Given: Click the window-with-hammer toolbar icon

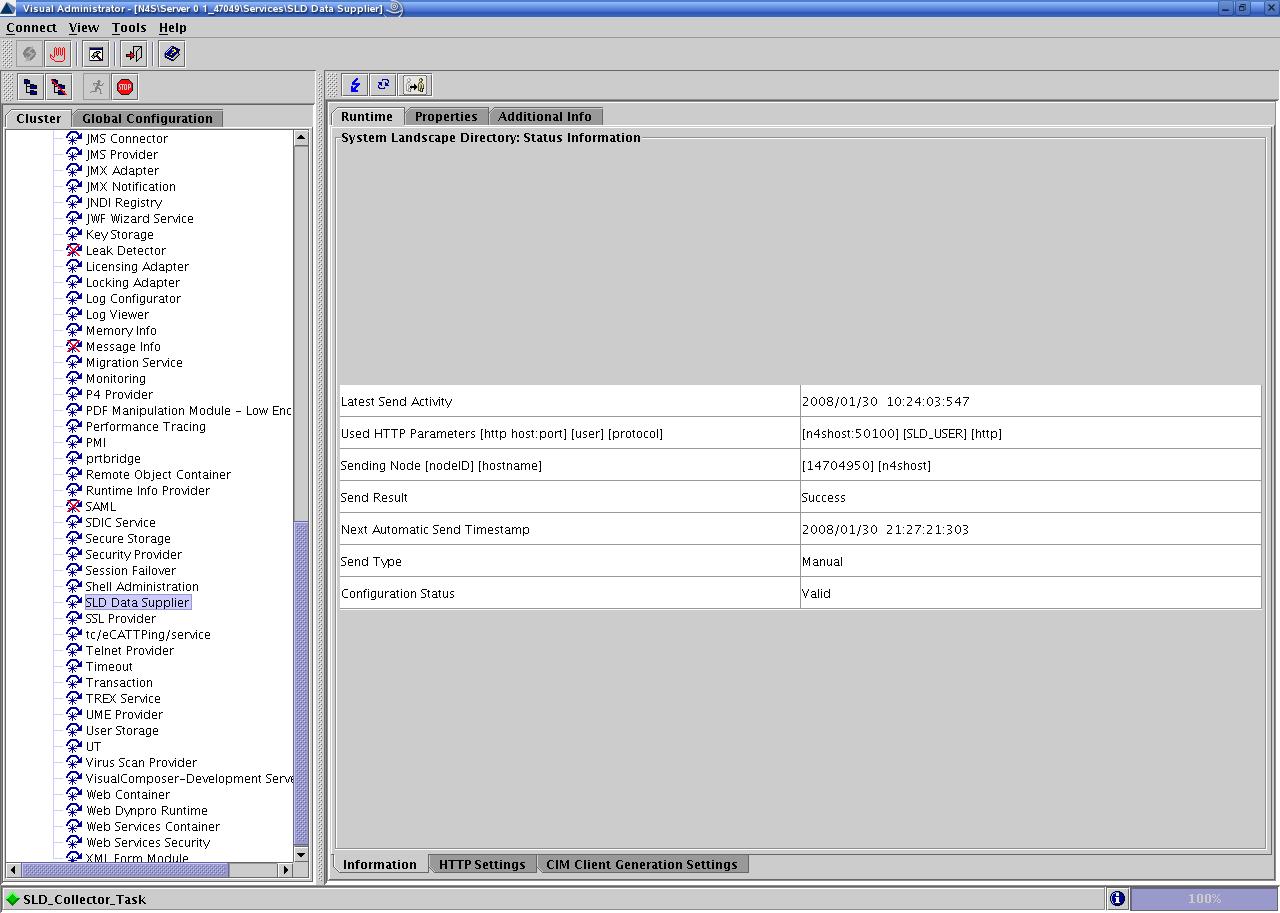Looking at the screenshot, I should 96,54.
